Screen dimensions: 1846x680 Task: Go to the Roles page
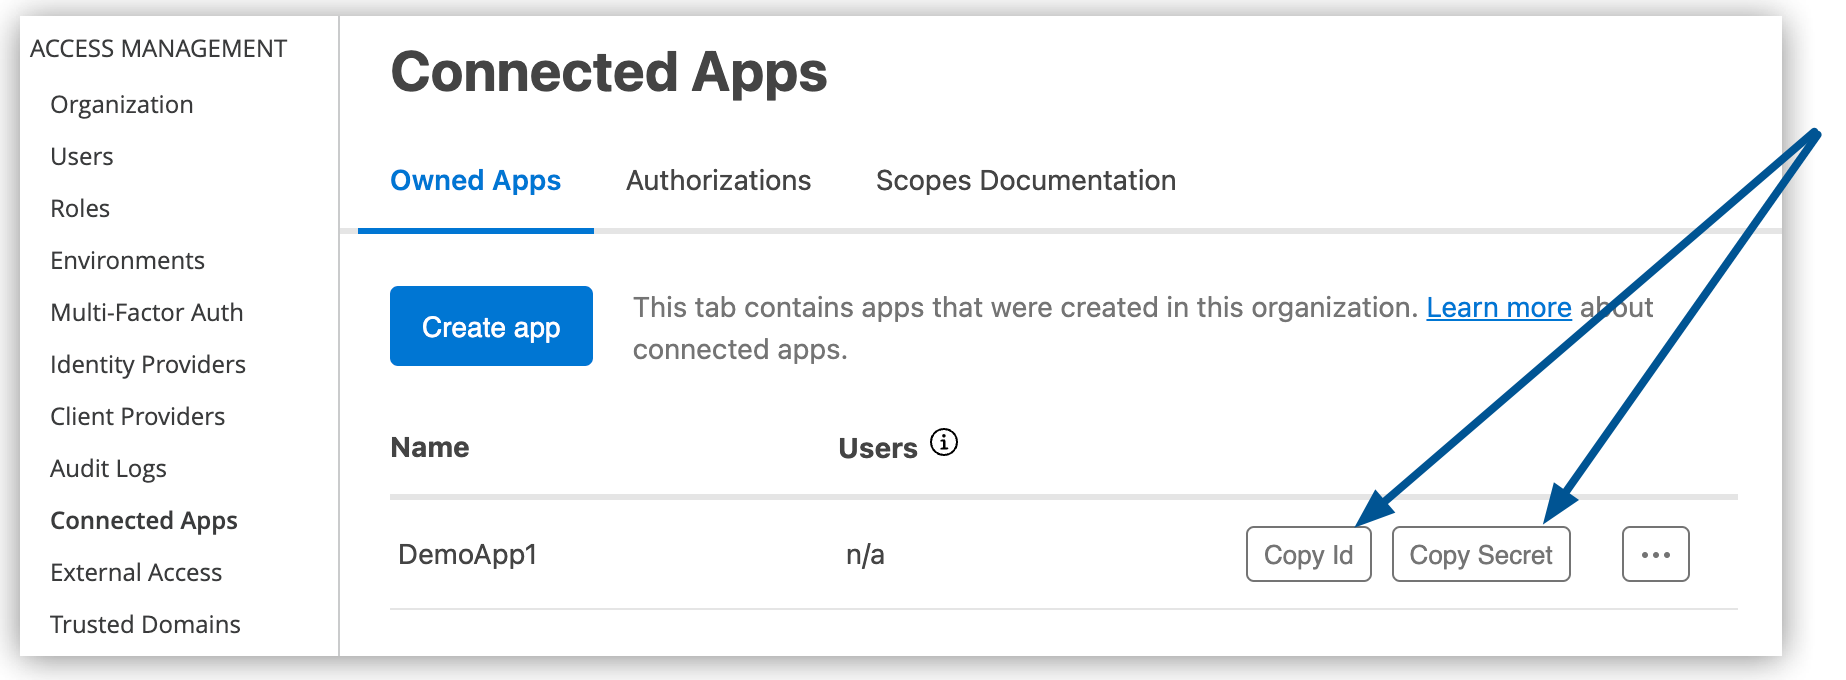point(80,208)
